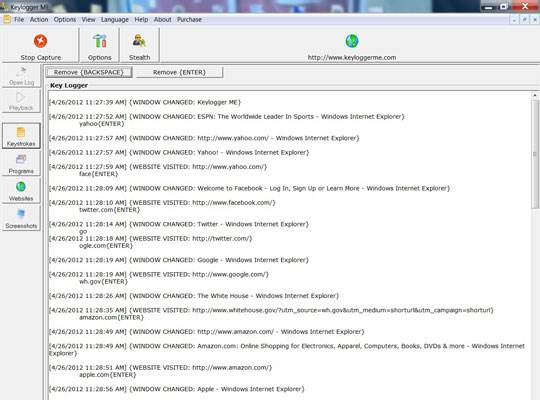Click the globe website icon
Screen dimensions: 540x400
[352, 41]
